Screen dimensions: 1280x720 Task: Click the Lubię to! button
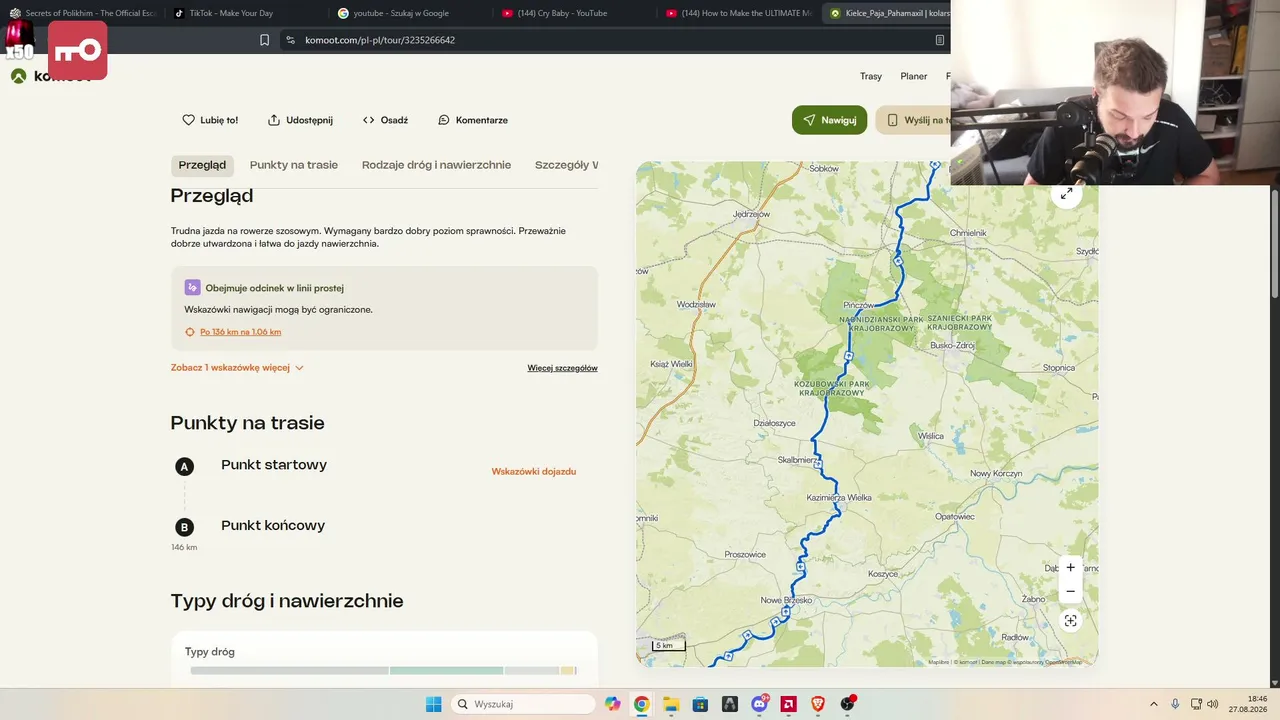tap(210, 120)
